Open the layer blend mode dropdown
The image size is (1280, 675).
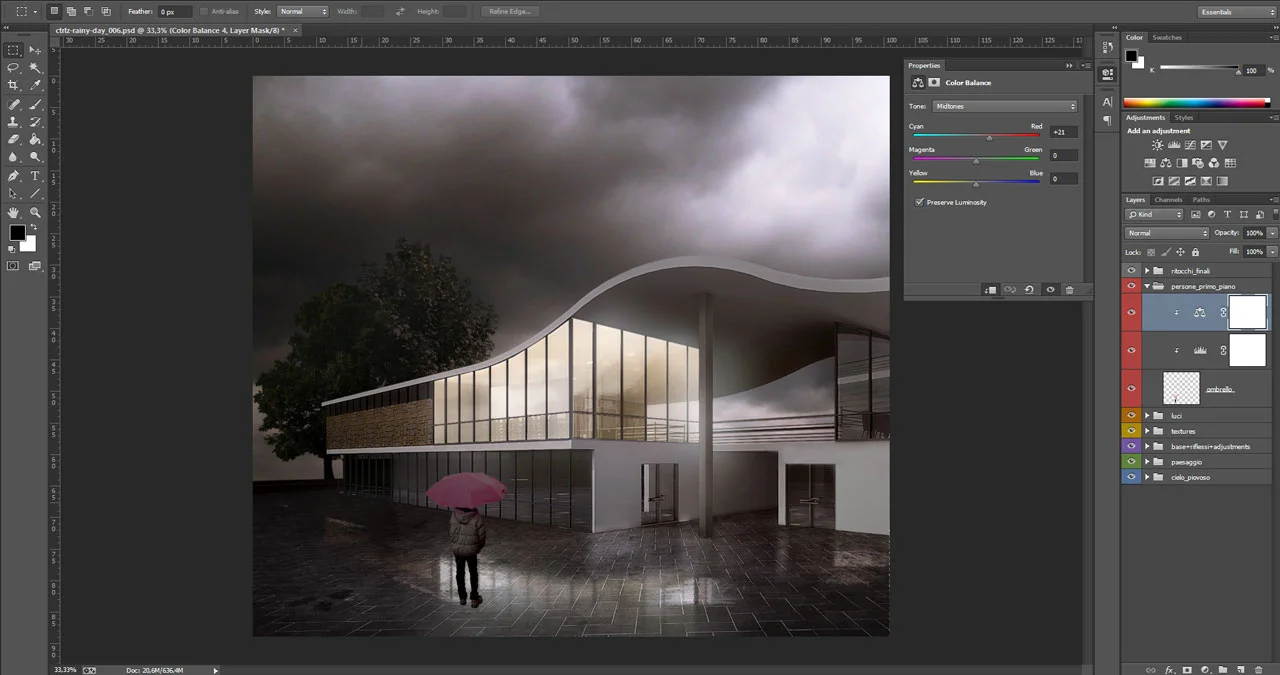point(1167,233)
